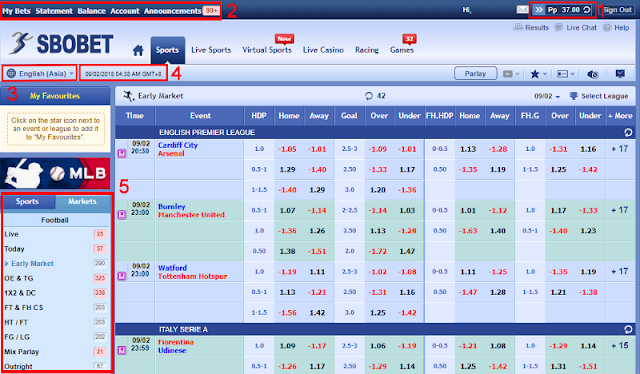
Task: Switch to the Markets tab in sidebar
Action: click(x=82, y=202)
